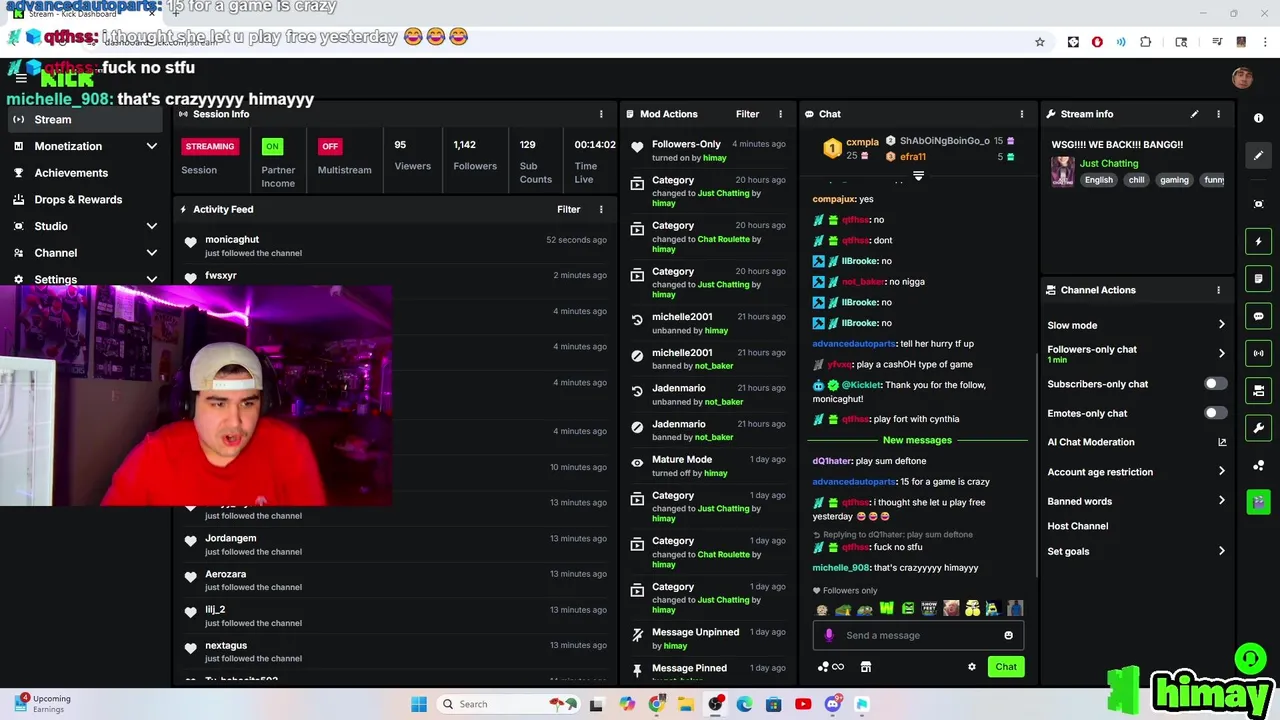Open File Explorer from taskbar
1280x720 pixels.
point(685,704)
